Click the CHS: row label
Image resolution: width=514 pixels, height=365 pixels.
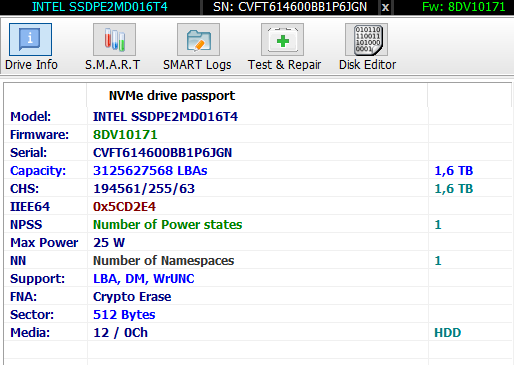pyautogui.click(x=24, y=189)
